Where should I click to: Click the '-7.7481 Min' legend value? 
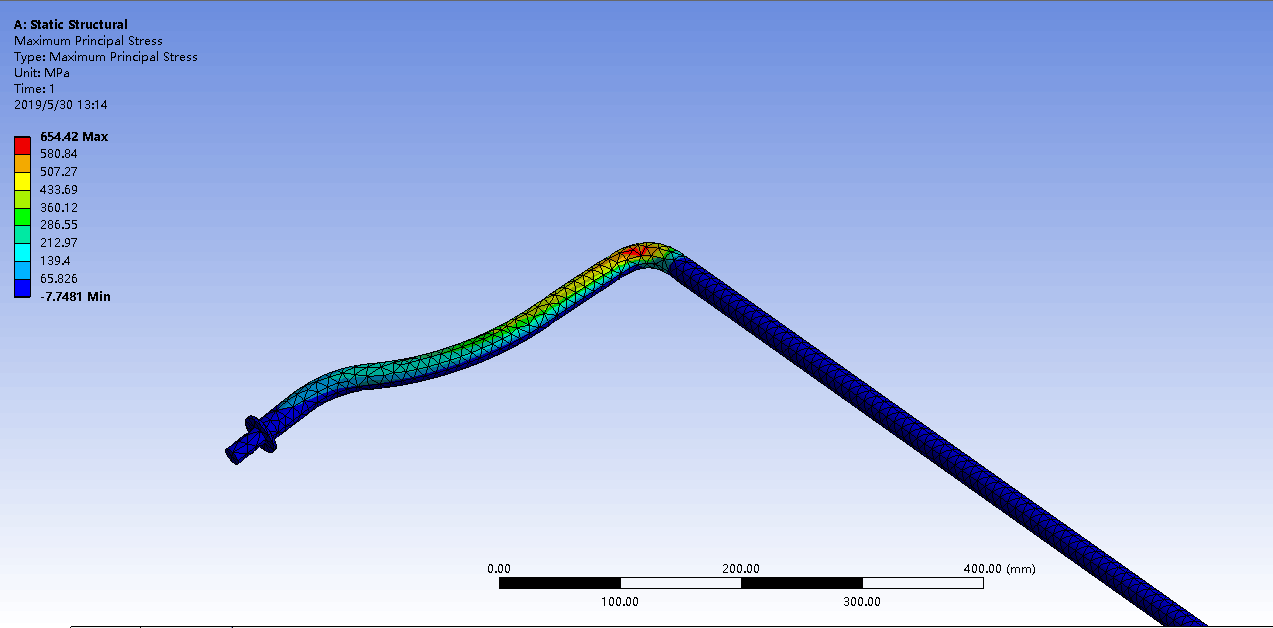coord(75,296)
